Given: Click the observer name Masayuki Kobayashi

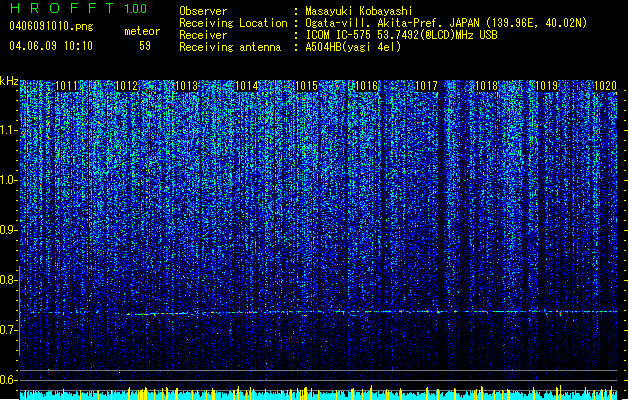Looking at the screenshot, I should point(359,11).
